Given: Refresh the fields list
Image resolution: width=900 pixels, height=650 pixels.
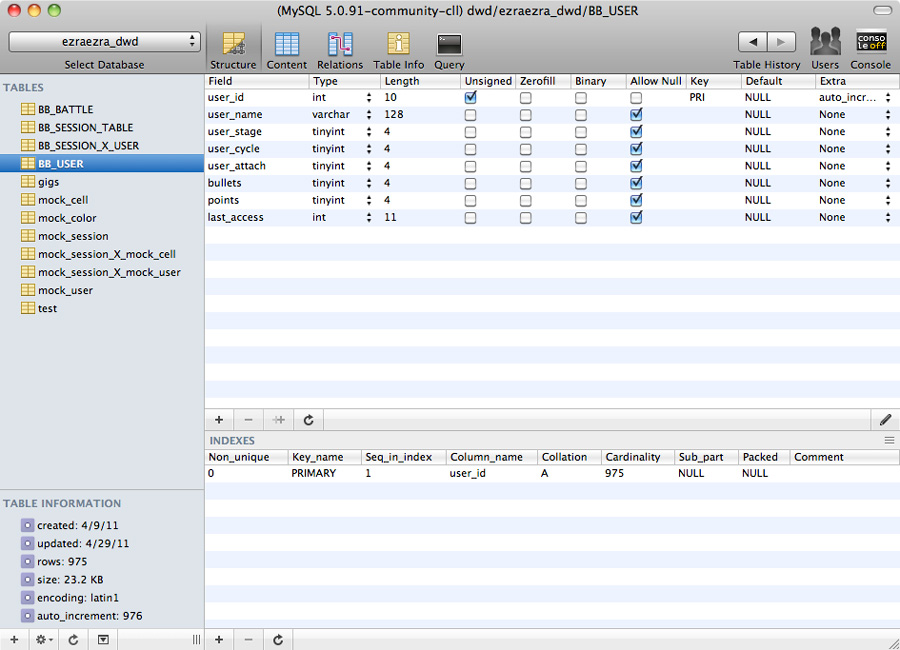Looking at the screenshot, I should click(x=309, y=420).
